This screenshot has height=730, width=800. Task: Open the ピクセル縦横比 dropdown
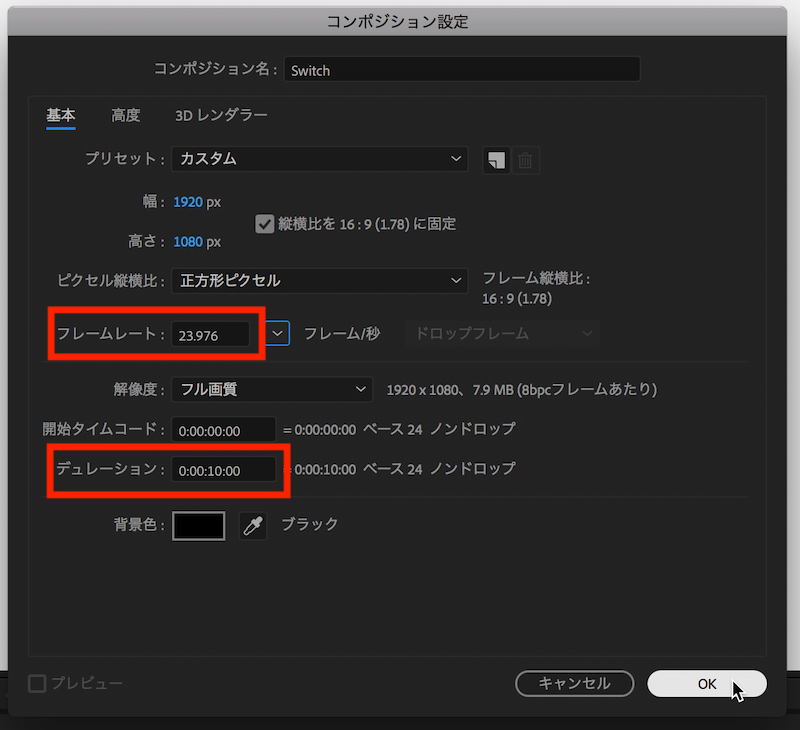pyautogui.click(x=319, y=281)
